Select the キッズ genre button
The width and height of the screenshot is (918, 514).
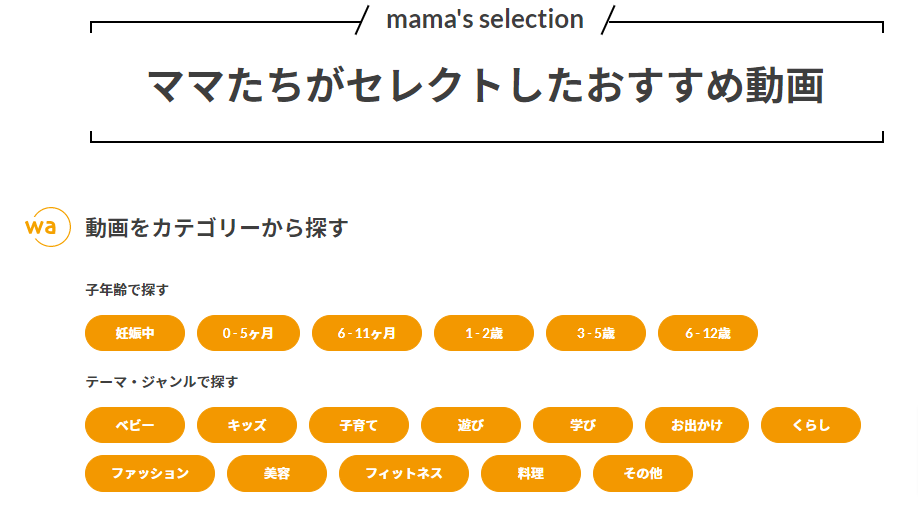[247, 425]
